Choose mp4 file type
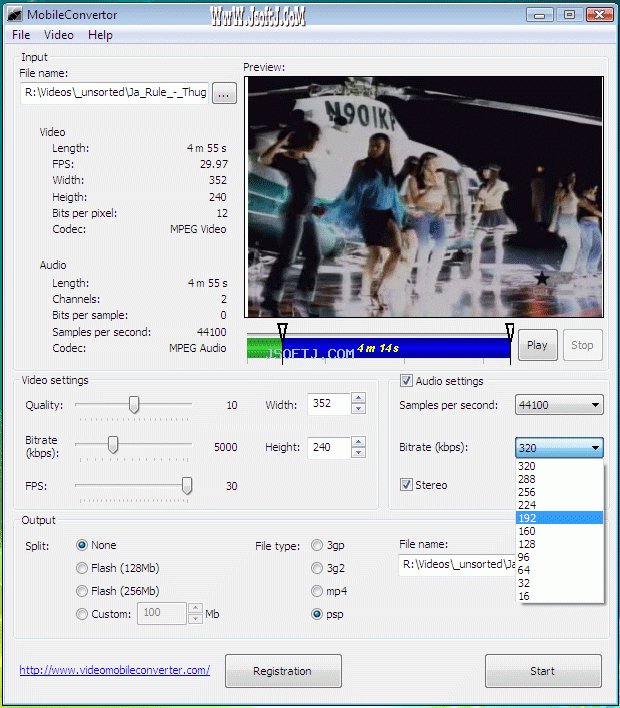Viewport: 620px width, 708px height. (x=317, y=591)
